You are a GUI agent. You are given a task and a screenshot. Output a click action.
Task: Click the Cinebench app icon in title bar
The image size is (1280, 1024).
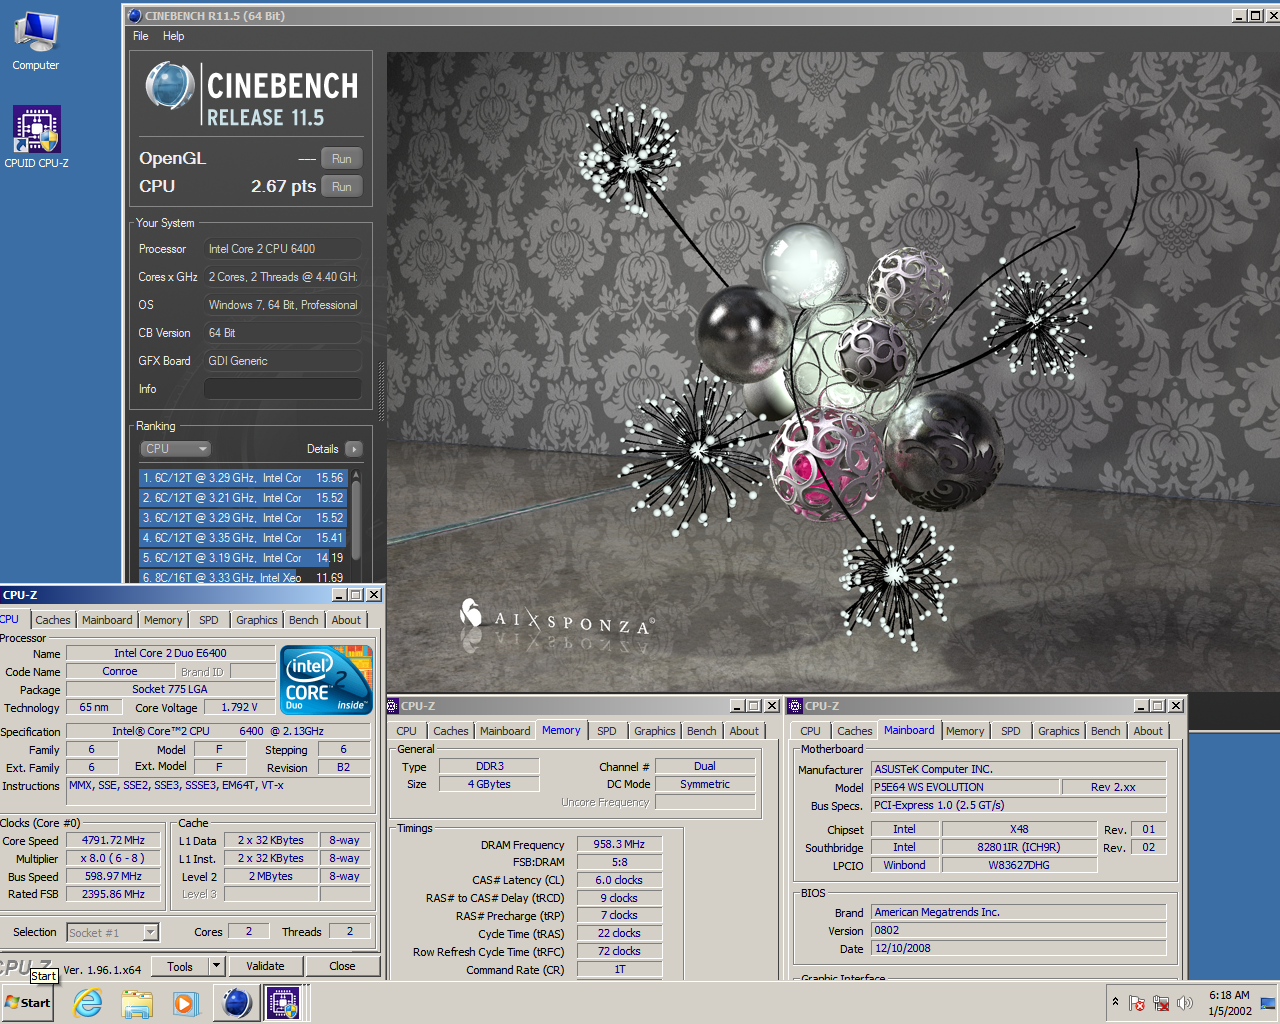click(x=135, y=16)
